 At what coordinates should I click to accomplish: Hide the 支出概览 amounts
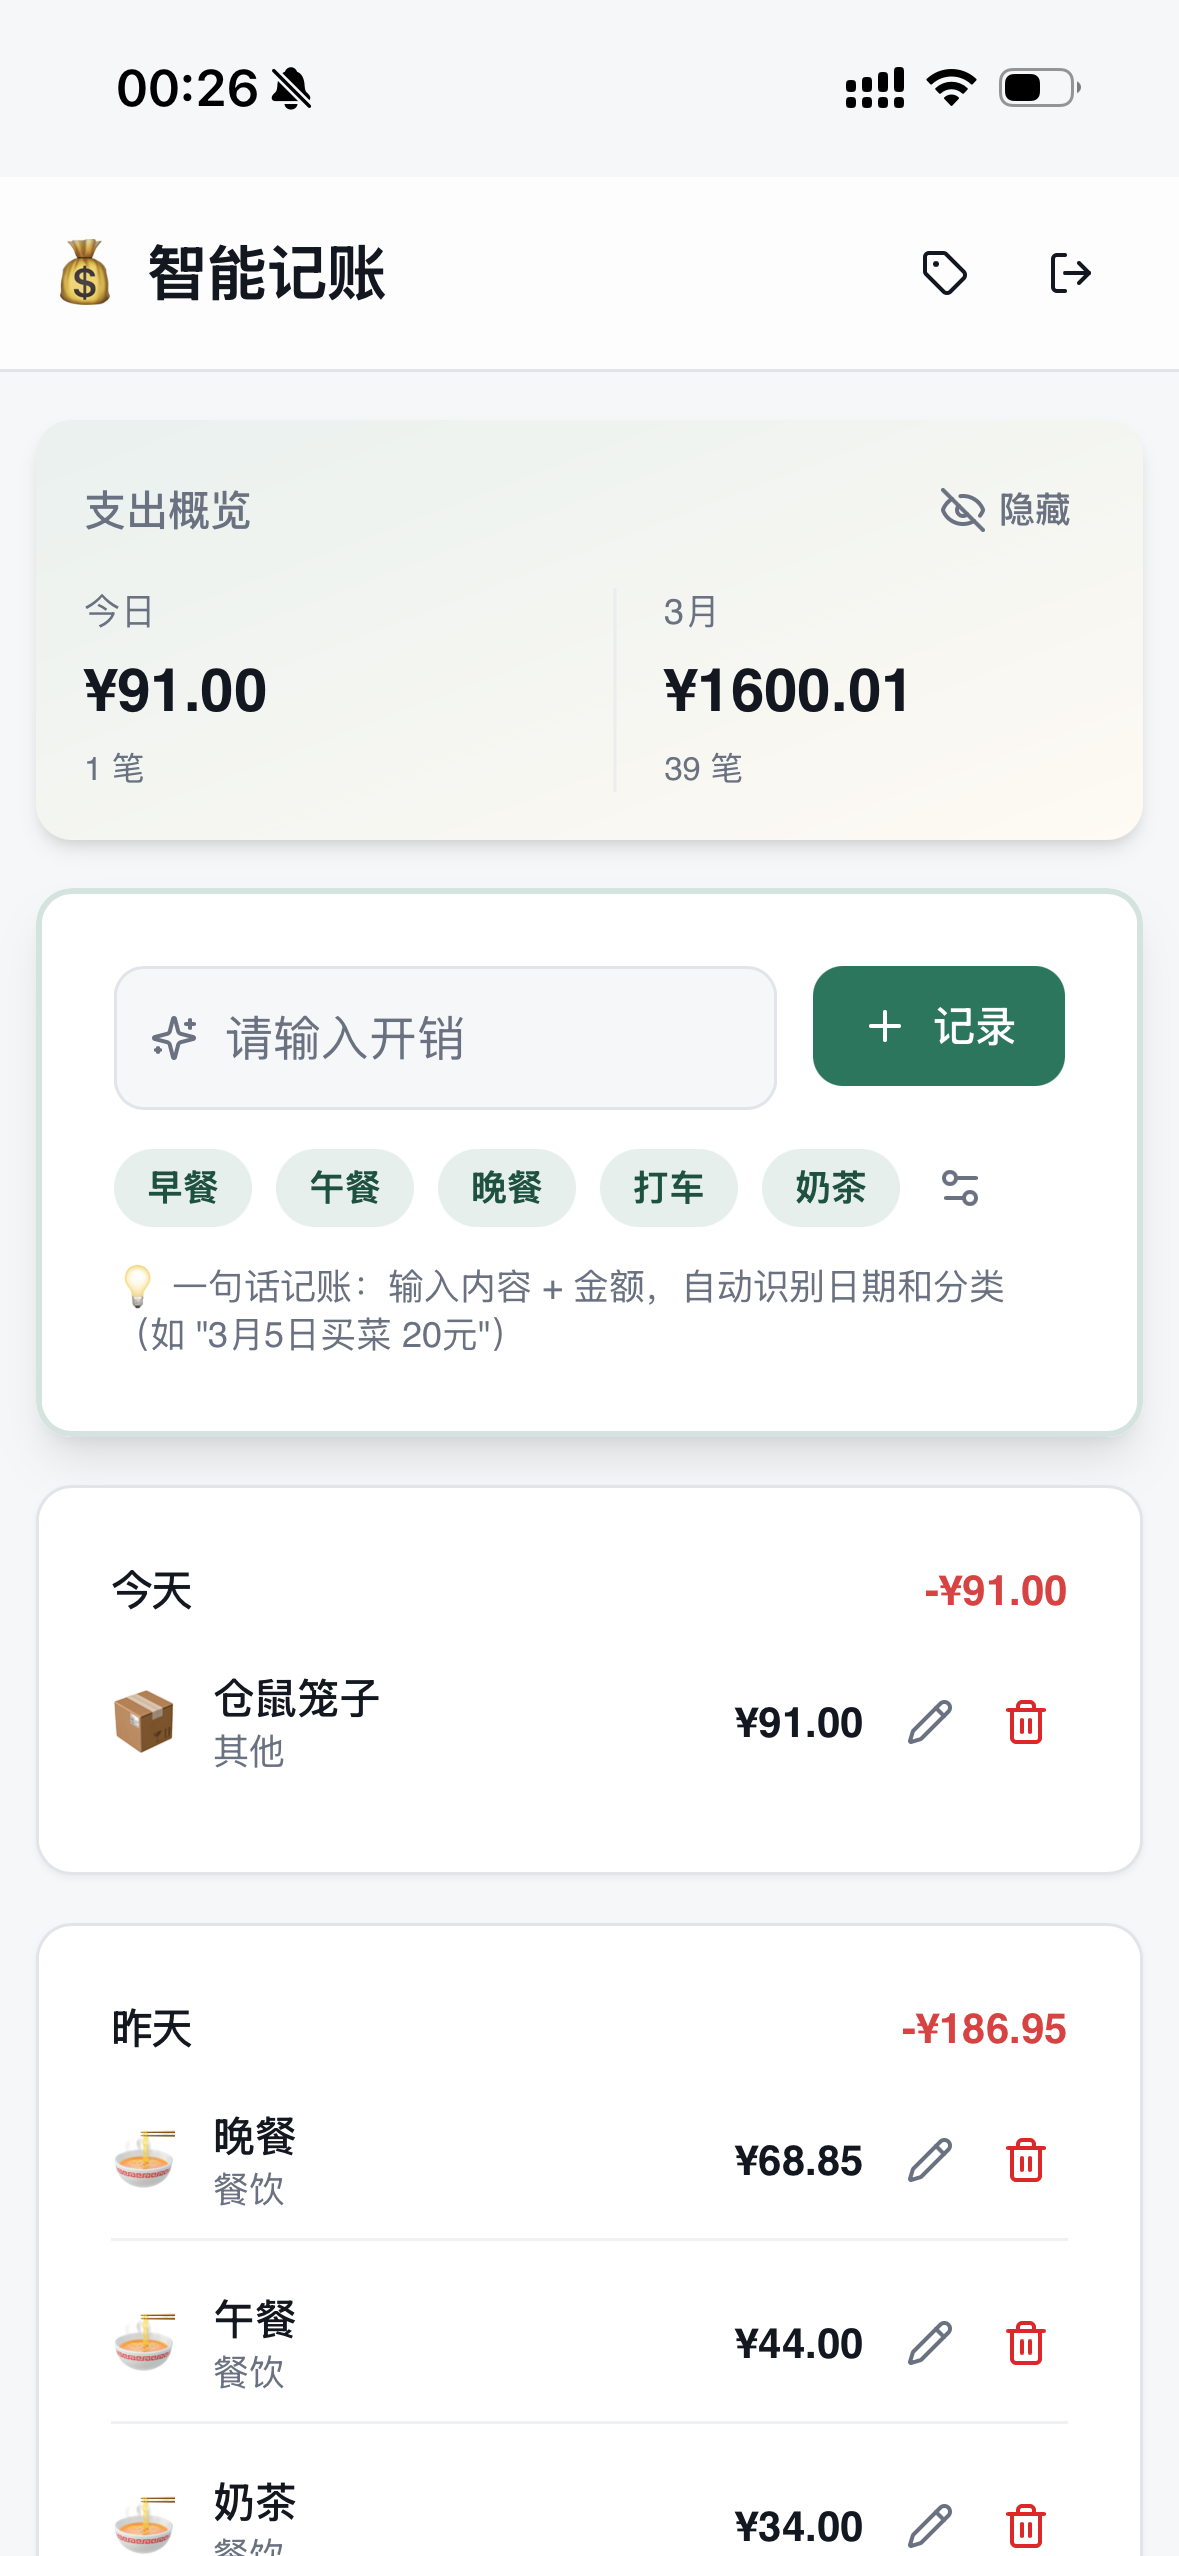(x=1006, y=510)
